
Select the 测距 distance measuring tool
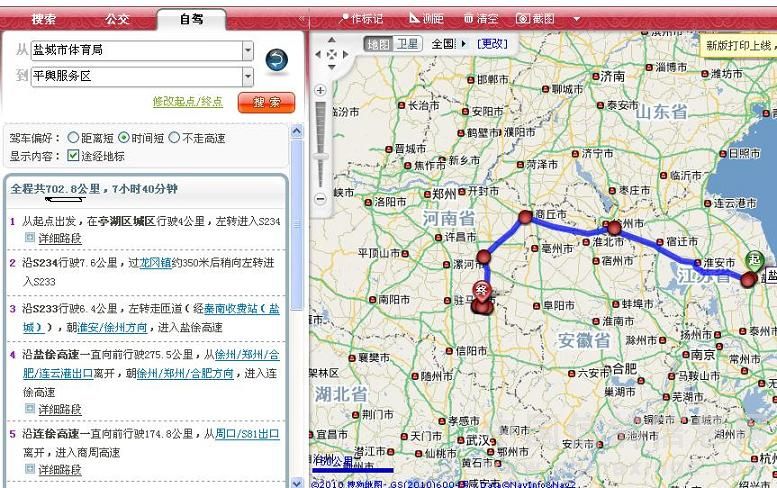click(x=426, y=18)
